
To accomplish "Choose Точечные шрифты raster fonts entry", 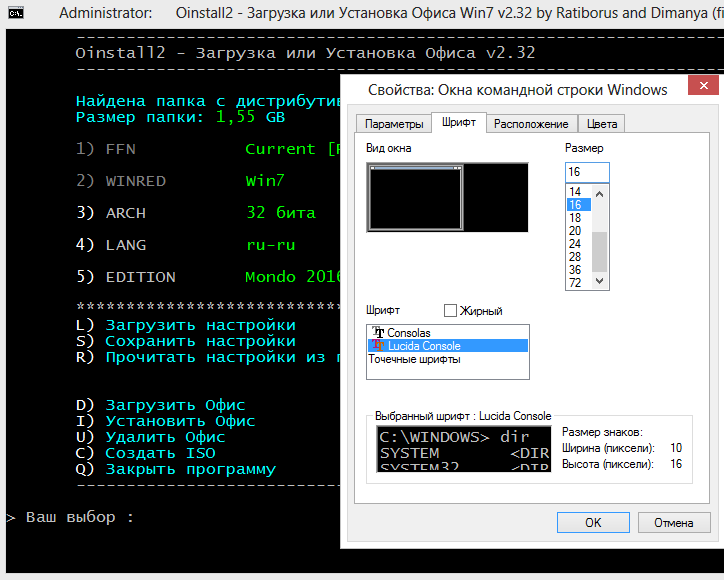I will [448, 359].
